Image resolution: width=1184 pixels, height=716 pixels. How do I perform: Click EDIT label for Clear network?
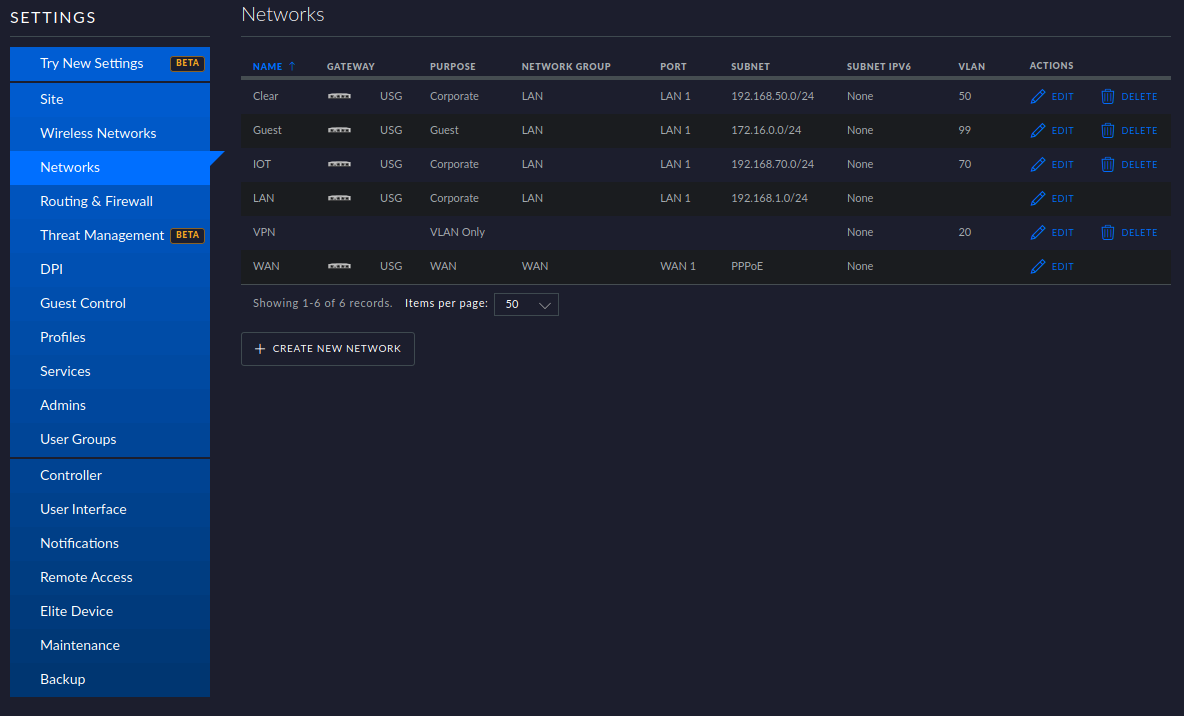[x=1062, y=97]
